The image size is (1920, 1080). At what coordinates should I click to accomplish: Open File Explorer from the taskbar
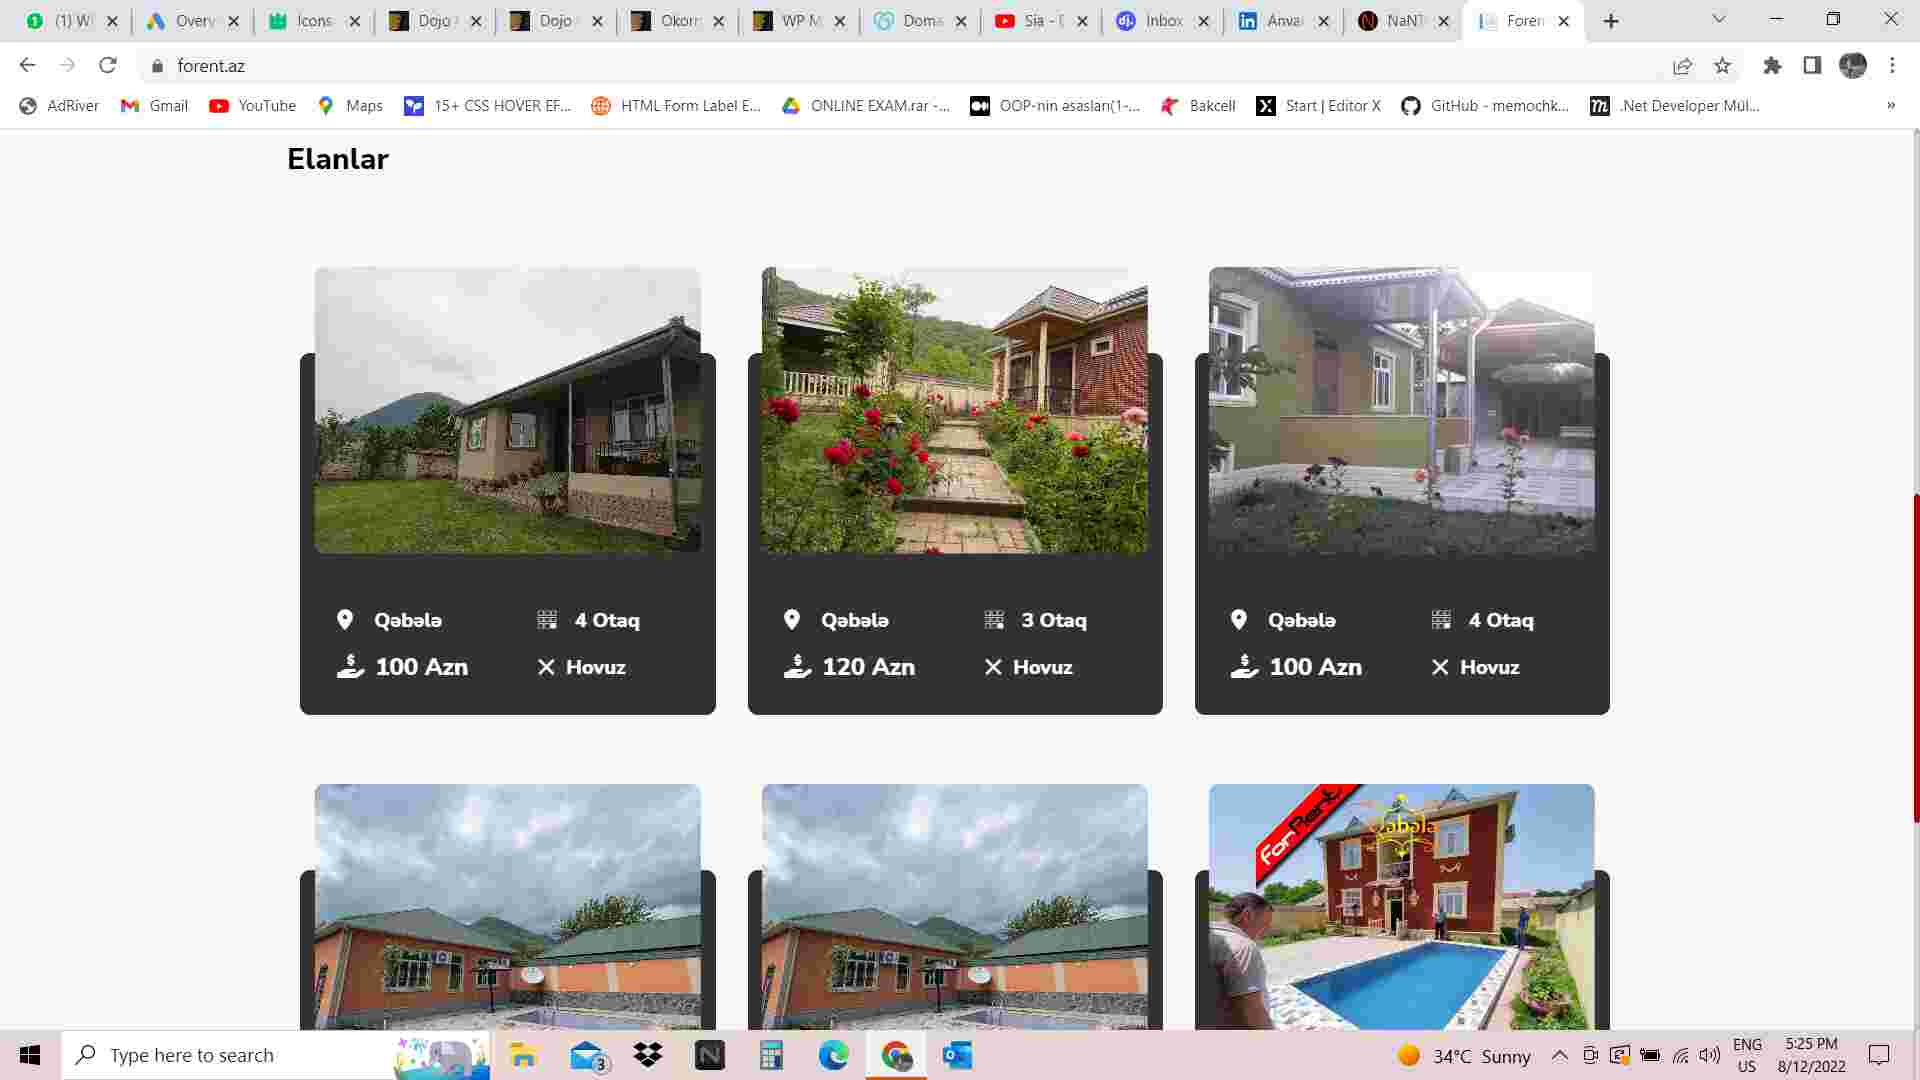click(523, 1055)
